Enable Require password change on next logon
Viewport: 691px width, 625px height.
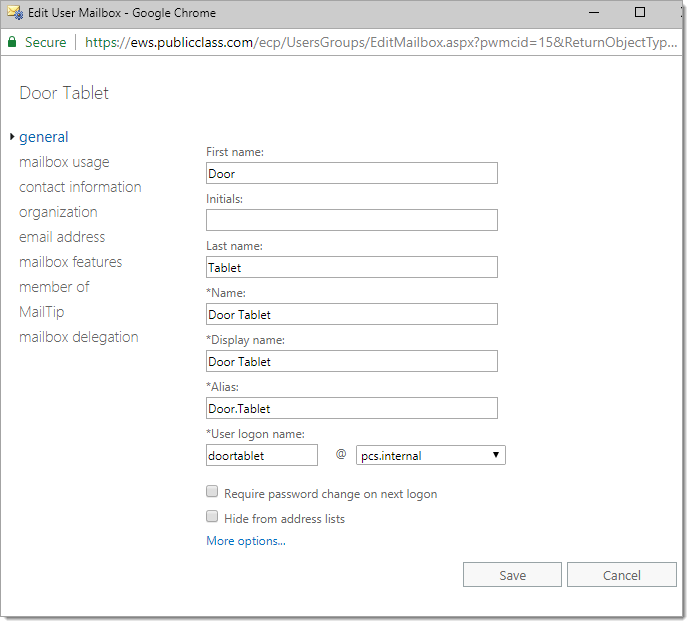[x=212, y=492]
